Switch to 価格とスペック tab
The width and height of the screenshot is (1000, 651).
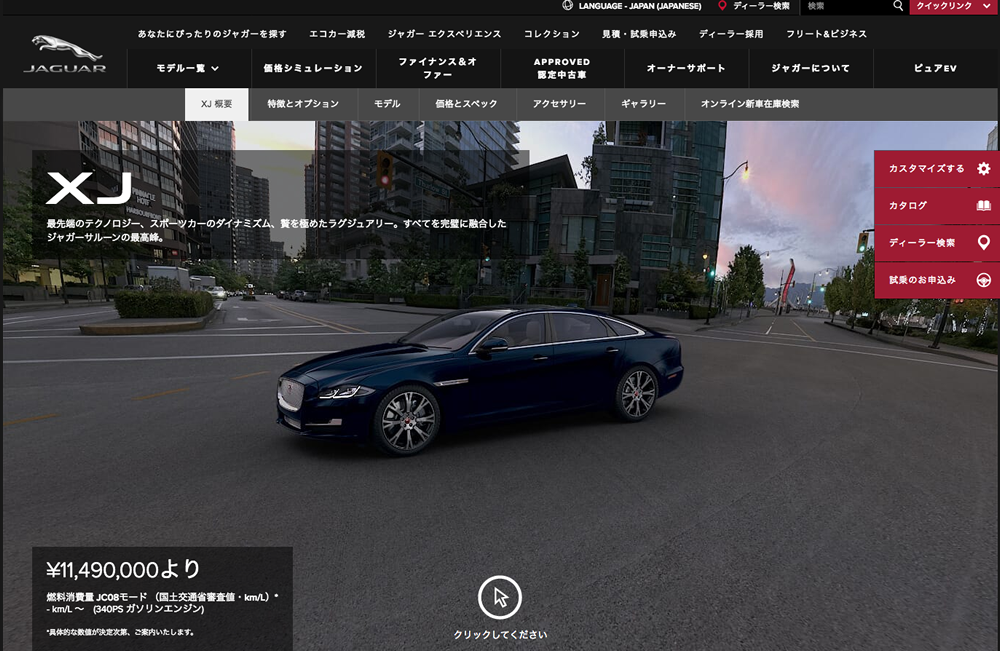[x=466, y=104]
